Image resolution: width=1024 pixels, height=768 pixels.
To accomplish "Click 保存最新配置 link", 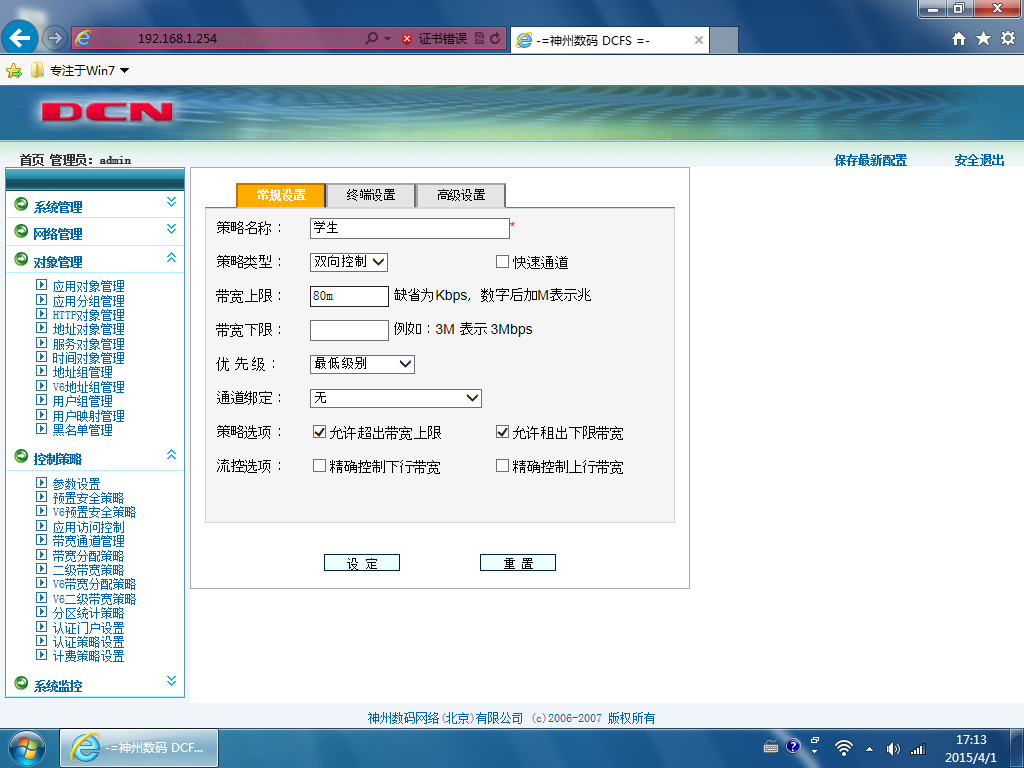I will (871, 160).
